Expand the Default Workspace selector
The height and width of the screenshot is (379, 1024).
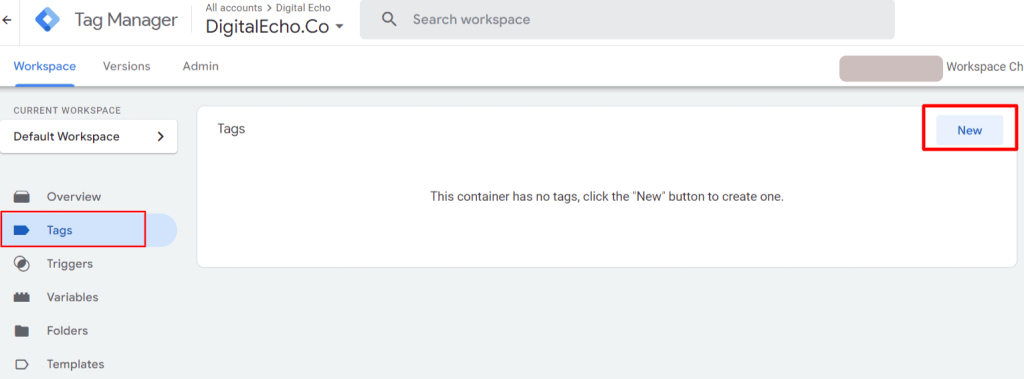click(x=89, y=137)
